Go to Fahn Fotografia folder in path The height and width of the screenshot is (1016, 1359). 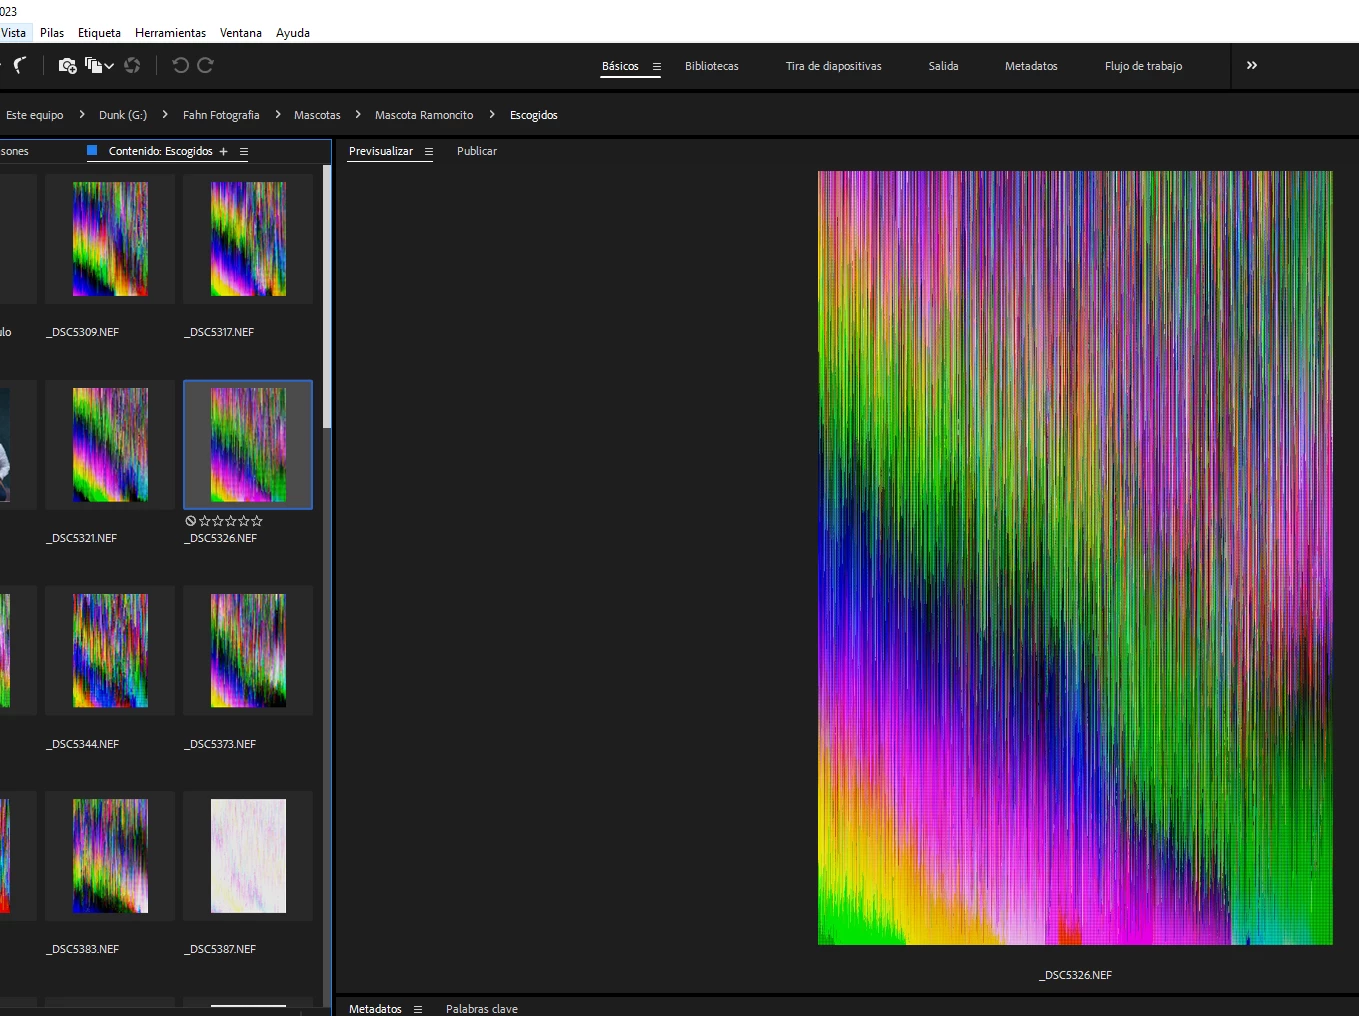coord(221,115)
